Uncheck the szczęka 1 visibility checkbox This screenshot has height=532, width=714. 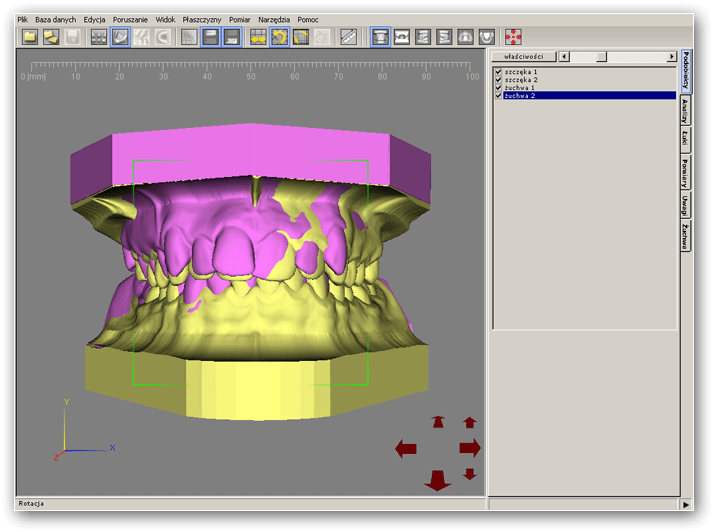[x=499, y=72]
